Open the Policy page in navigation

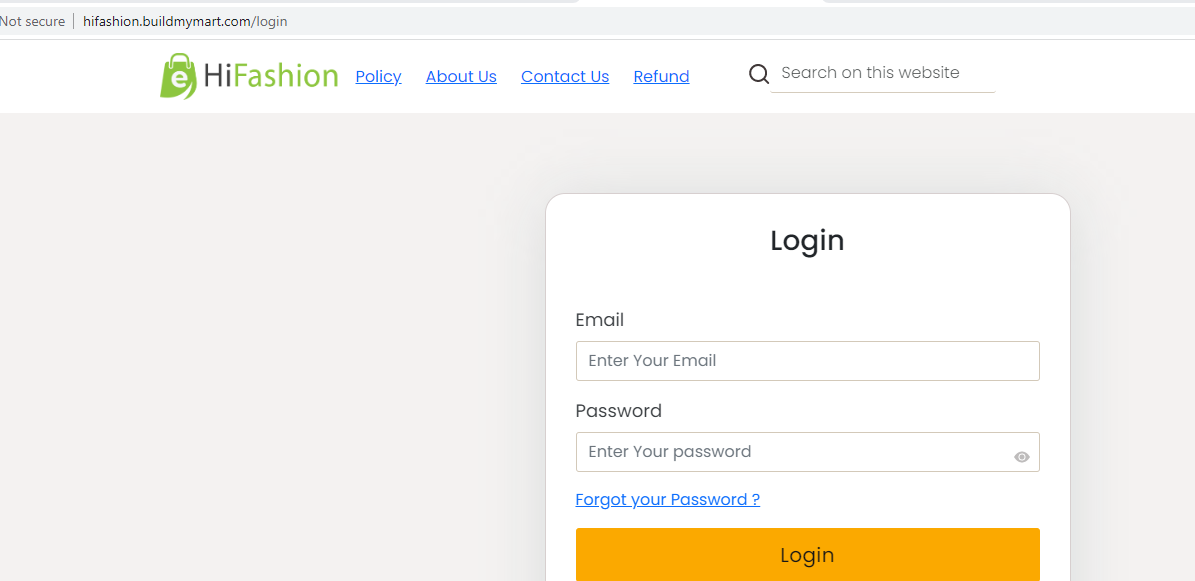click(378, 76)
